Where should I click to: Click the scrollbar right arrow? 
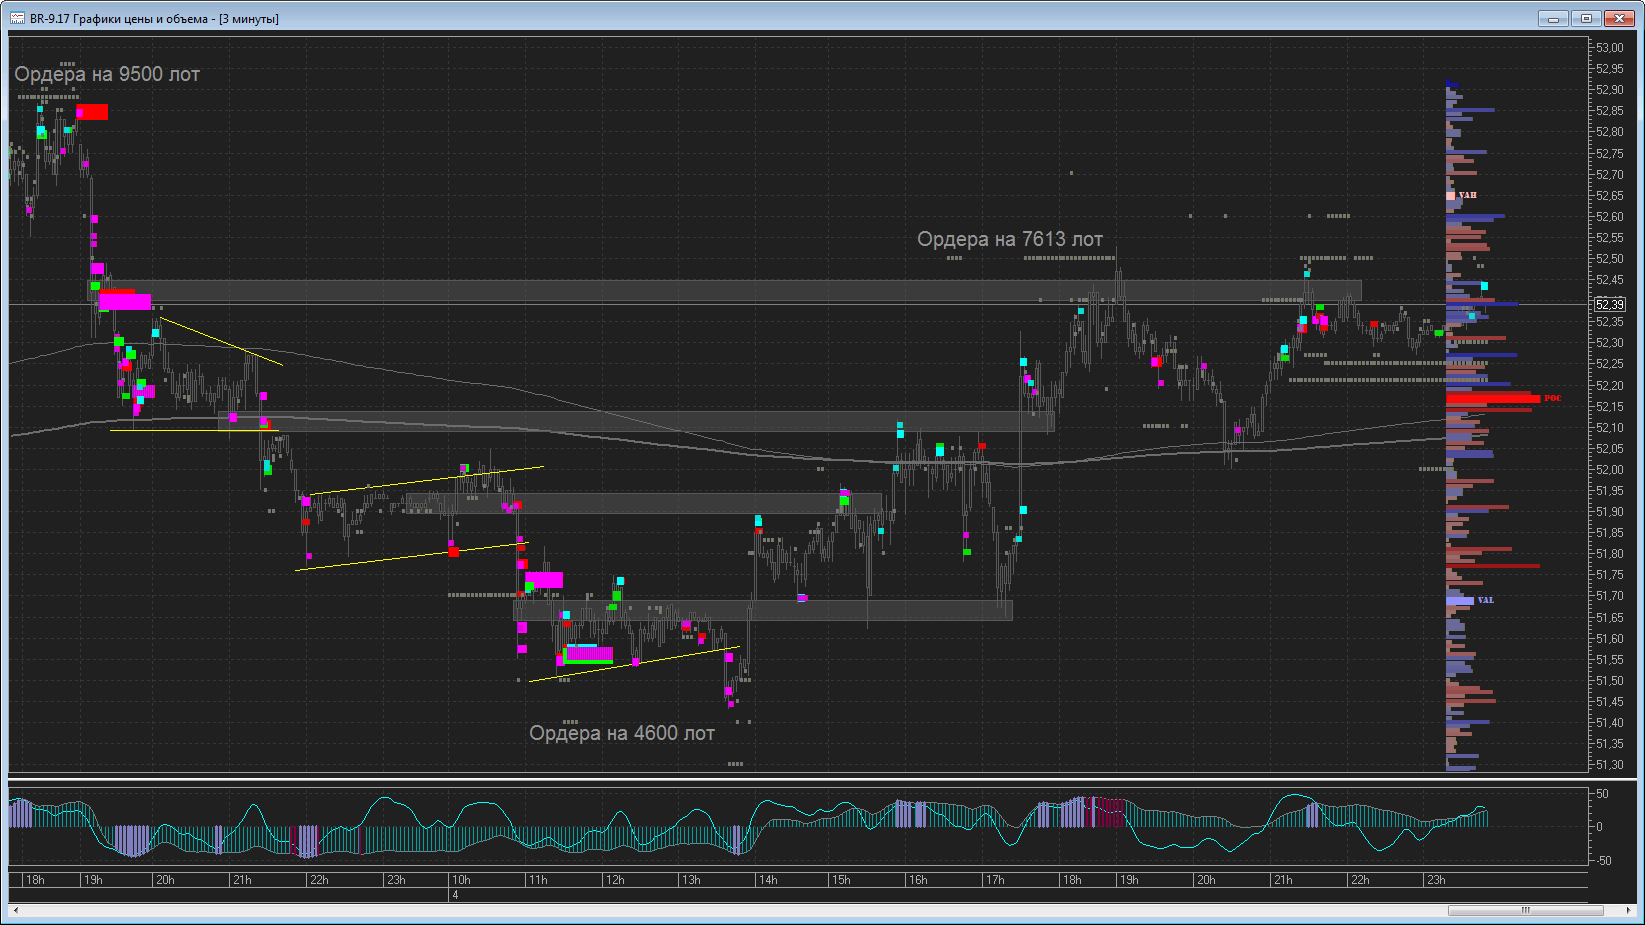point(1628,910)
